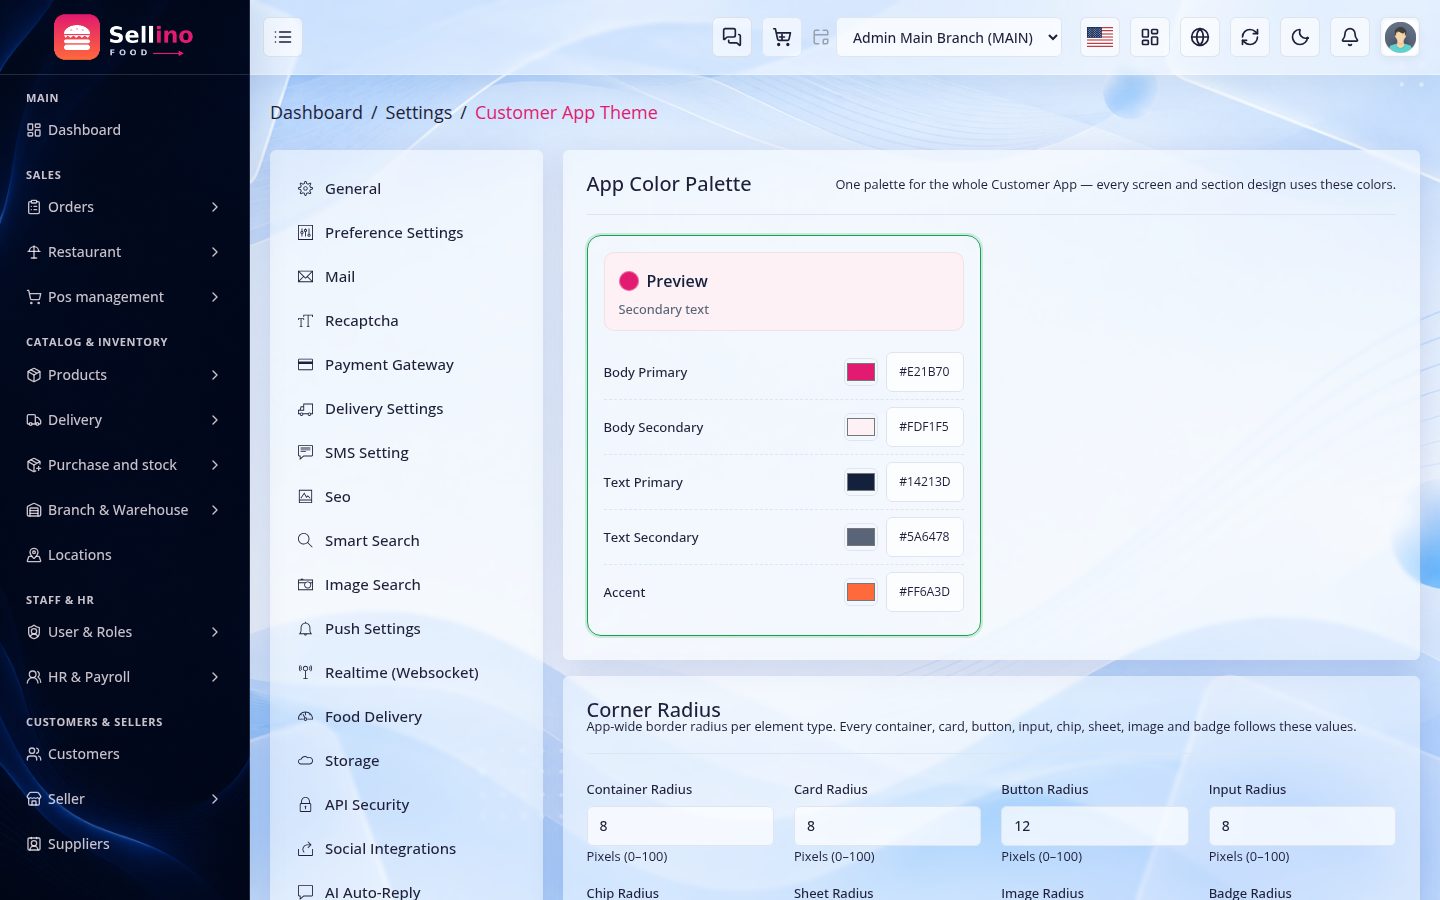Click the refresh cache icon

coord(1250,37)
